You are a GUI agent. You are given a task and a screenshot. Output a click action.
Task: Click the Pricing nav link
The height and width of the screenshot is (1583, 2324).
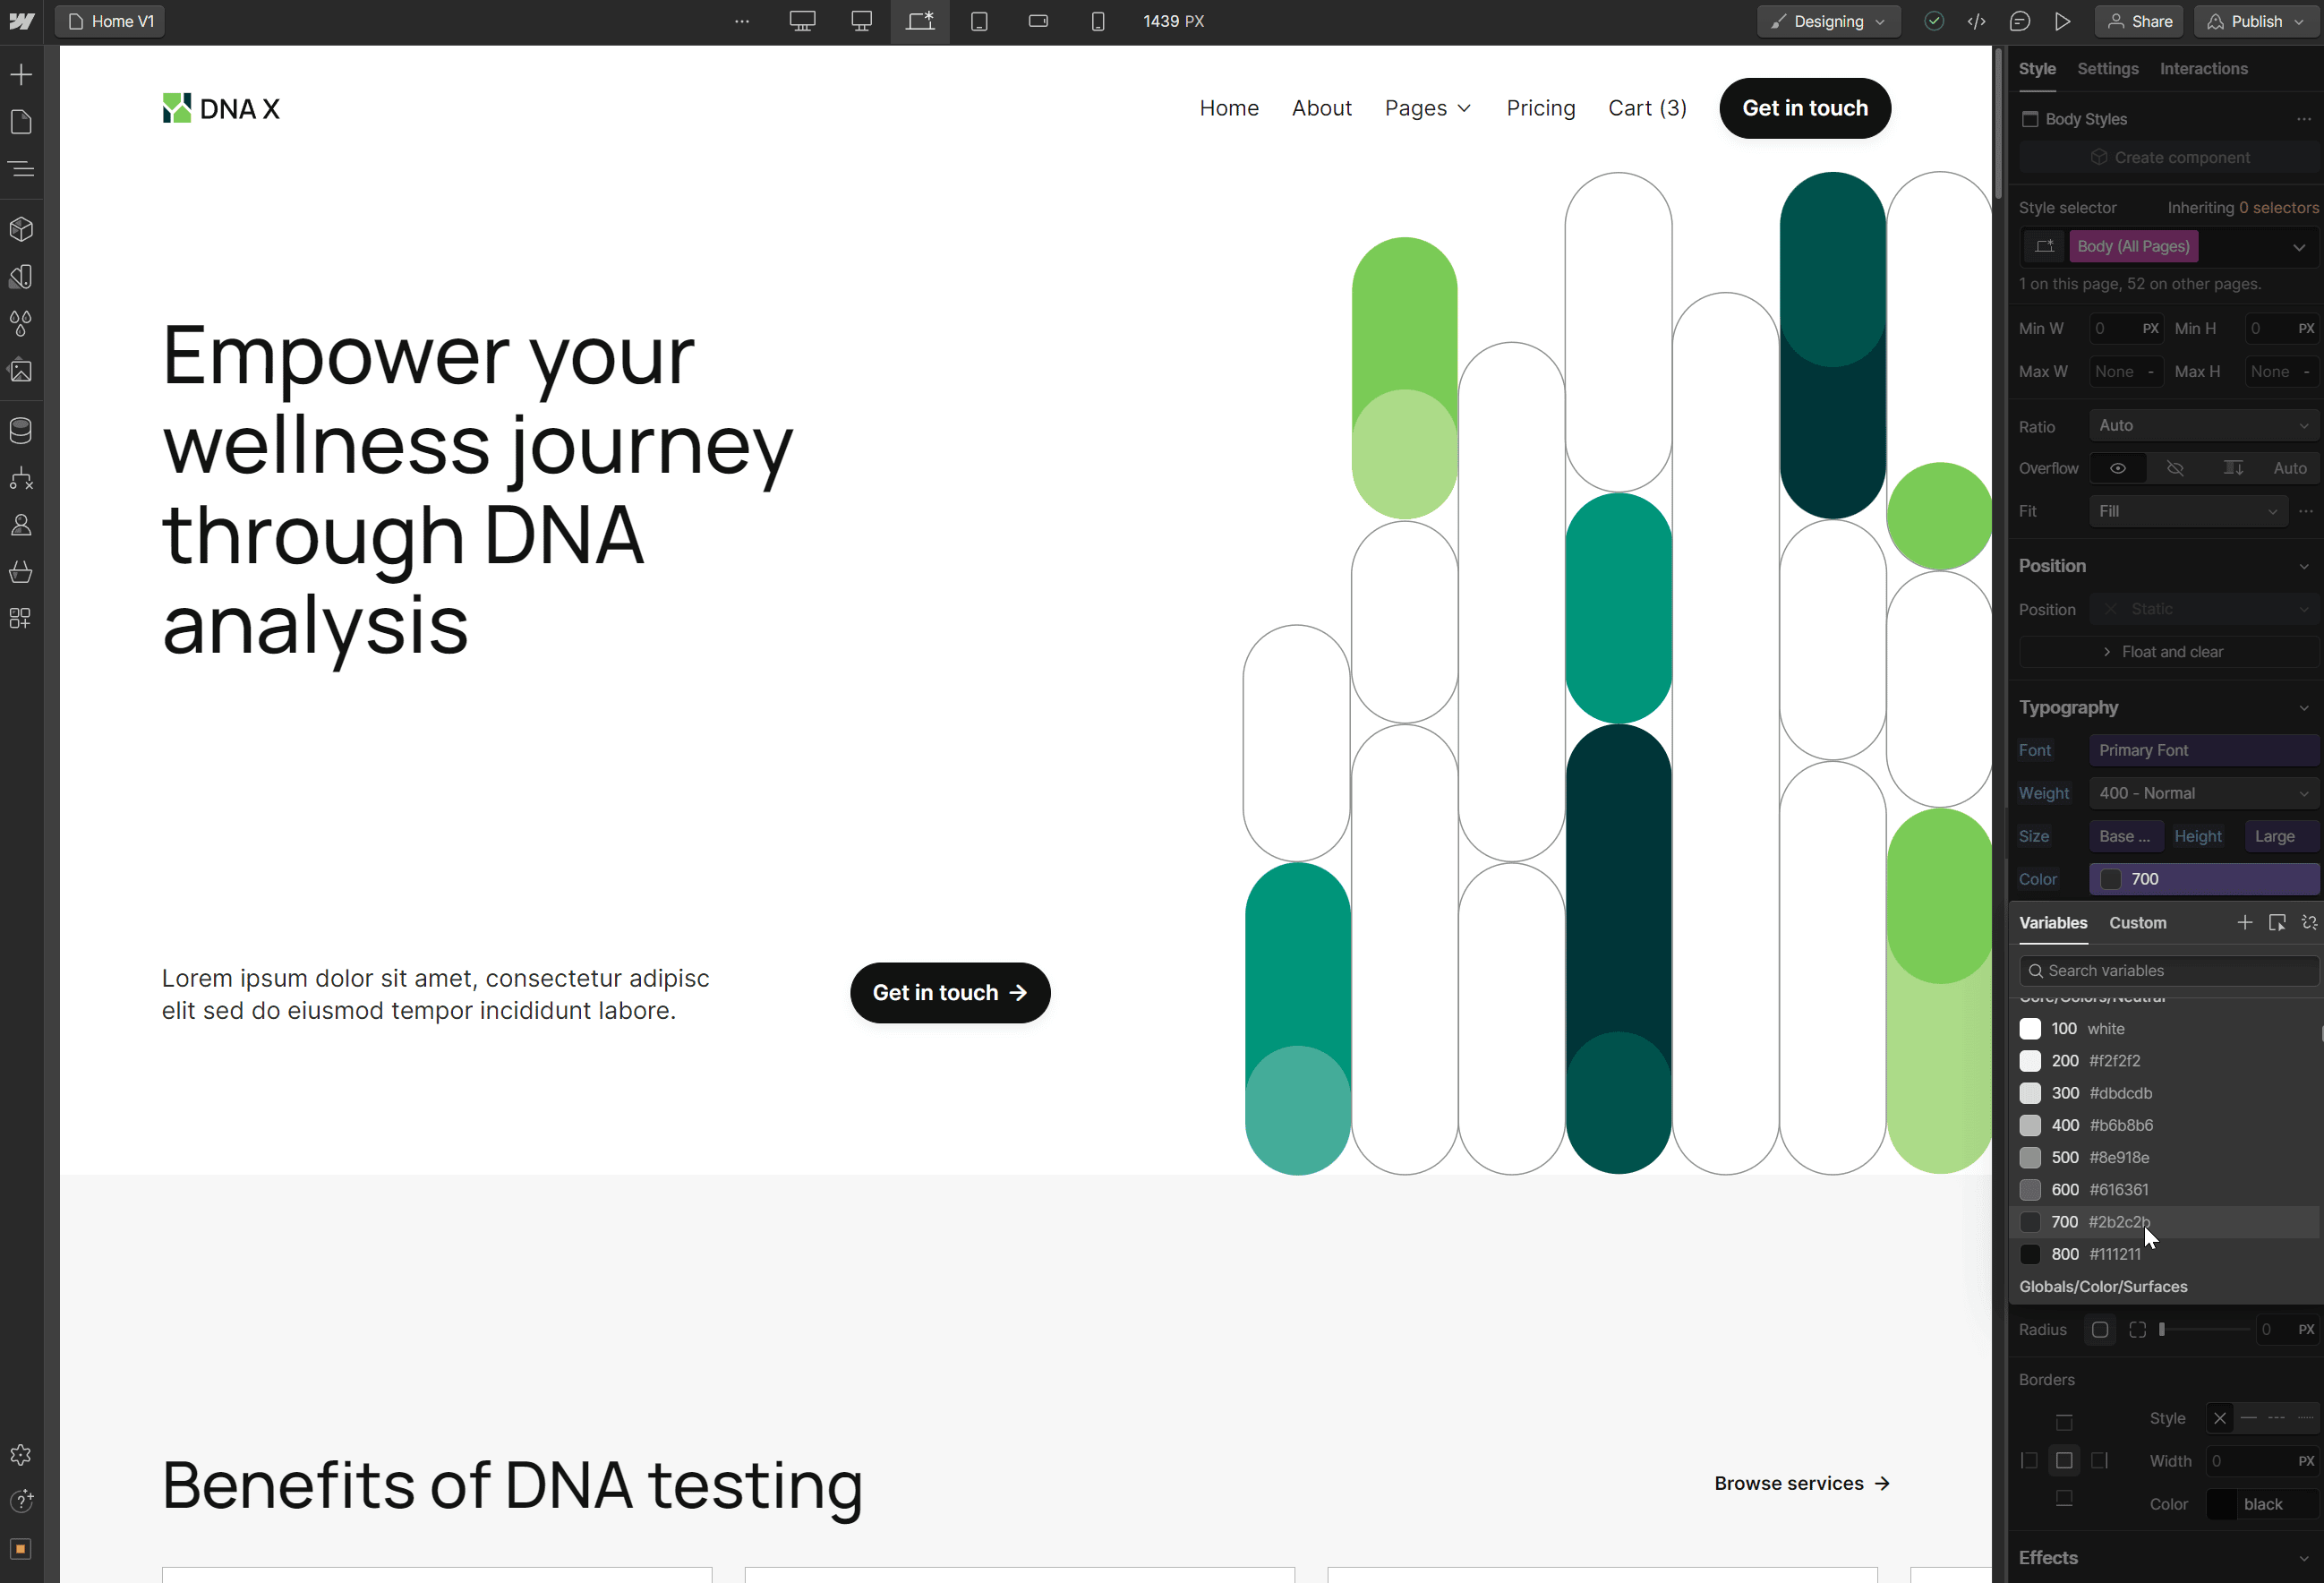[x=1540, y=108]
